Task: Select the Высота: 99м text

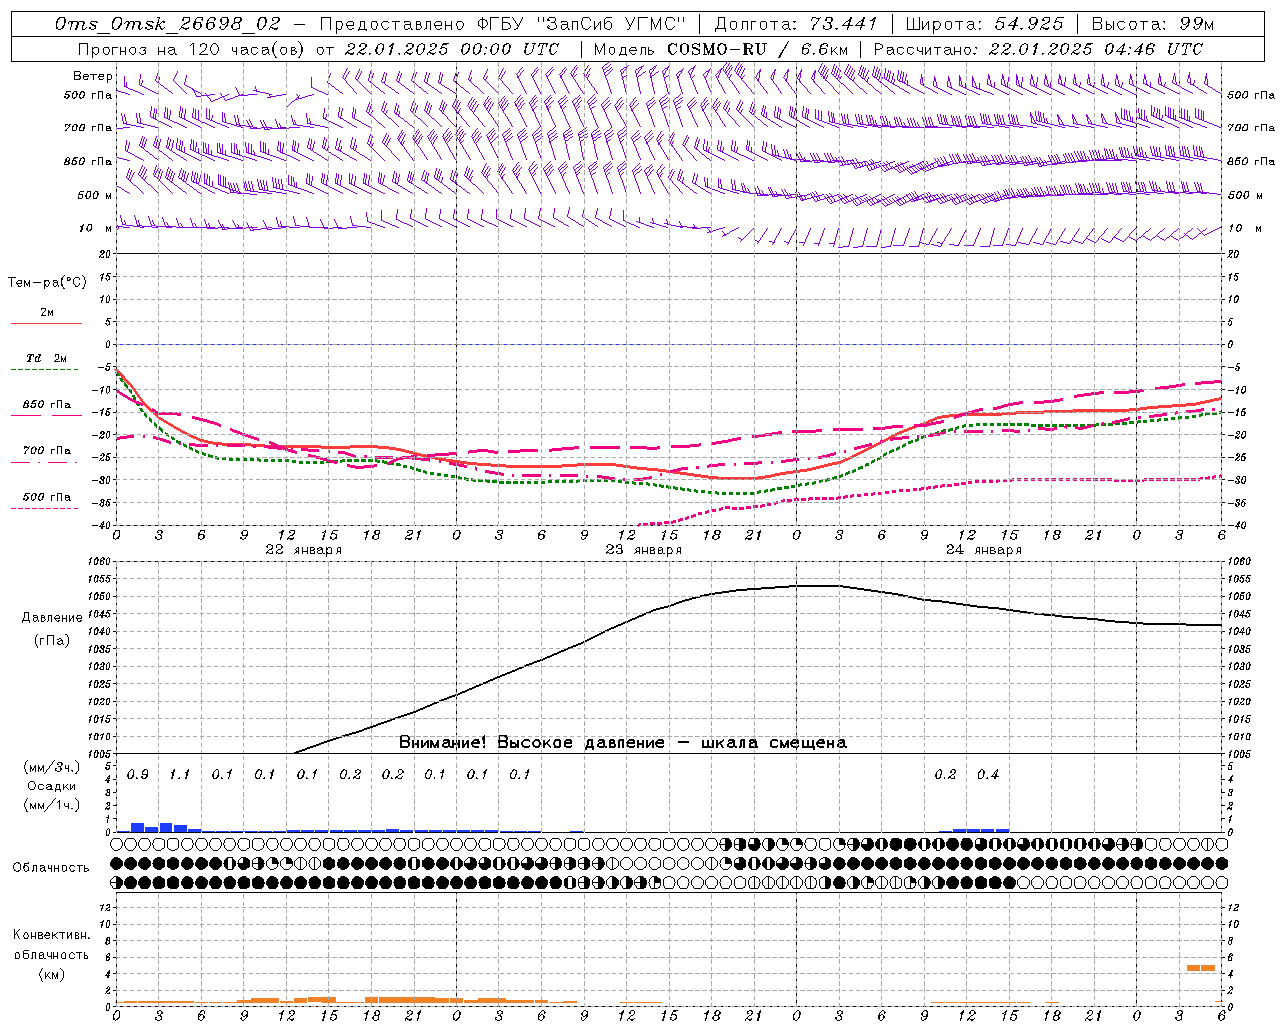Action: pyautogui.click(x=1153, y=24)
